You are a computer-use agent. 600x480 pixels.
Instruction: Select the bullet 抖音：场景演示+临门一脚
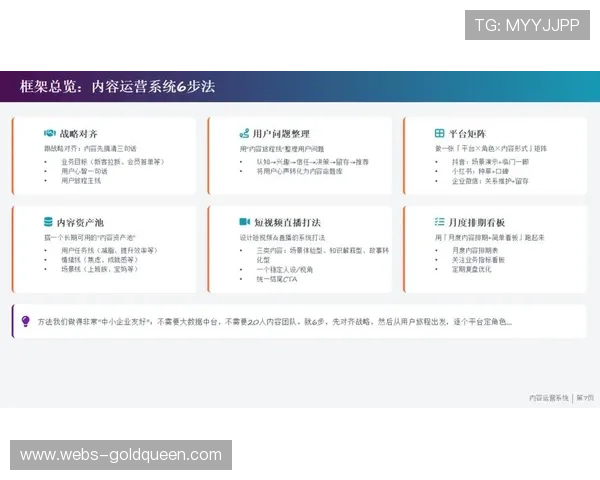pos(490,162)
